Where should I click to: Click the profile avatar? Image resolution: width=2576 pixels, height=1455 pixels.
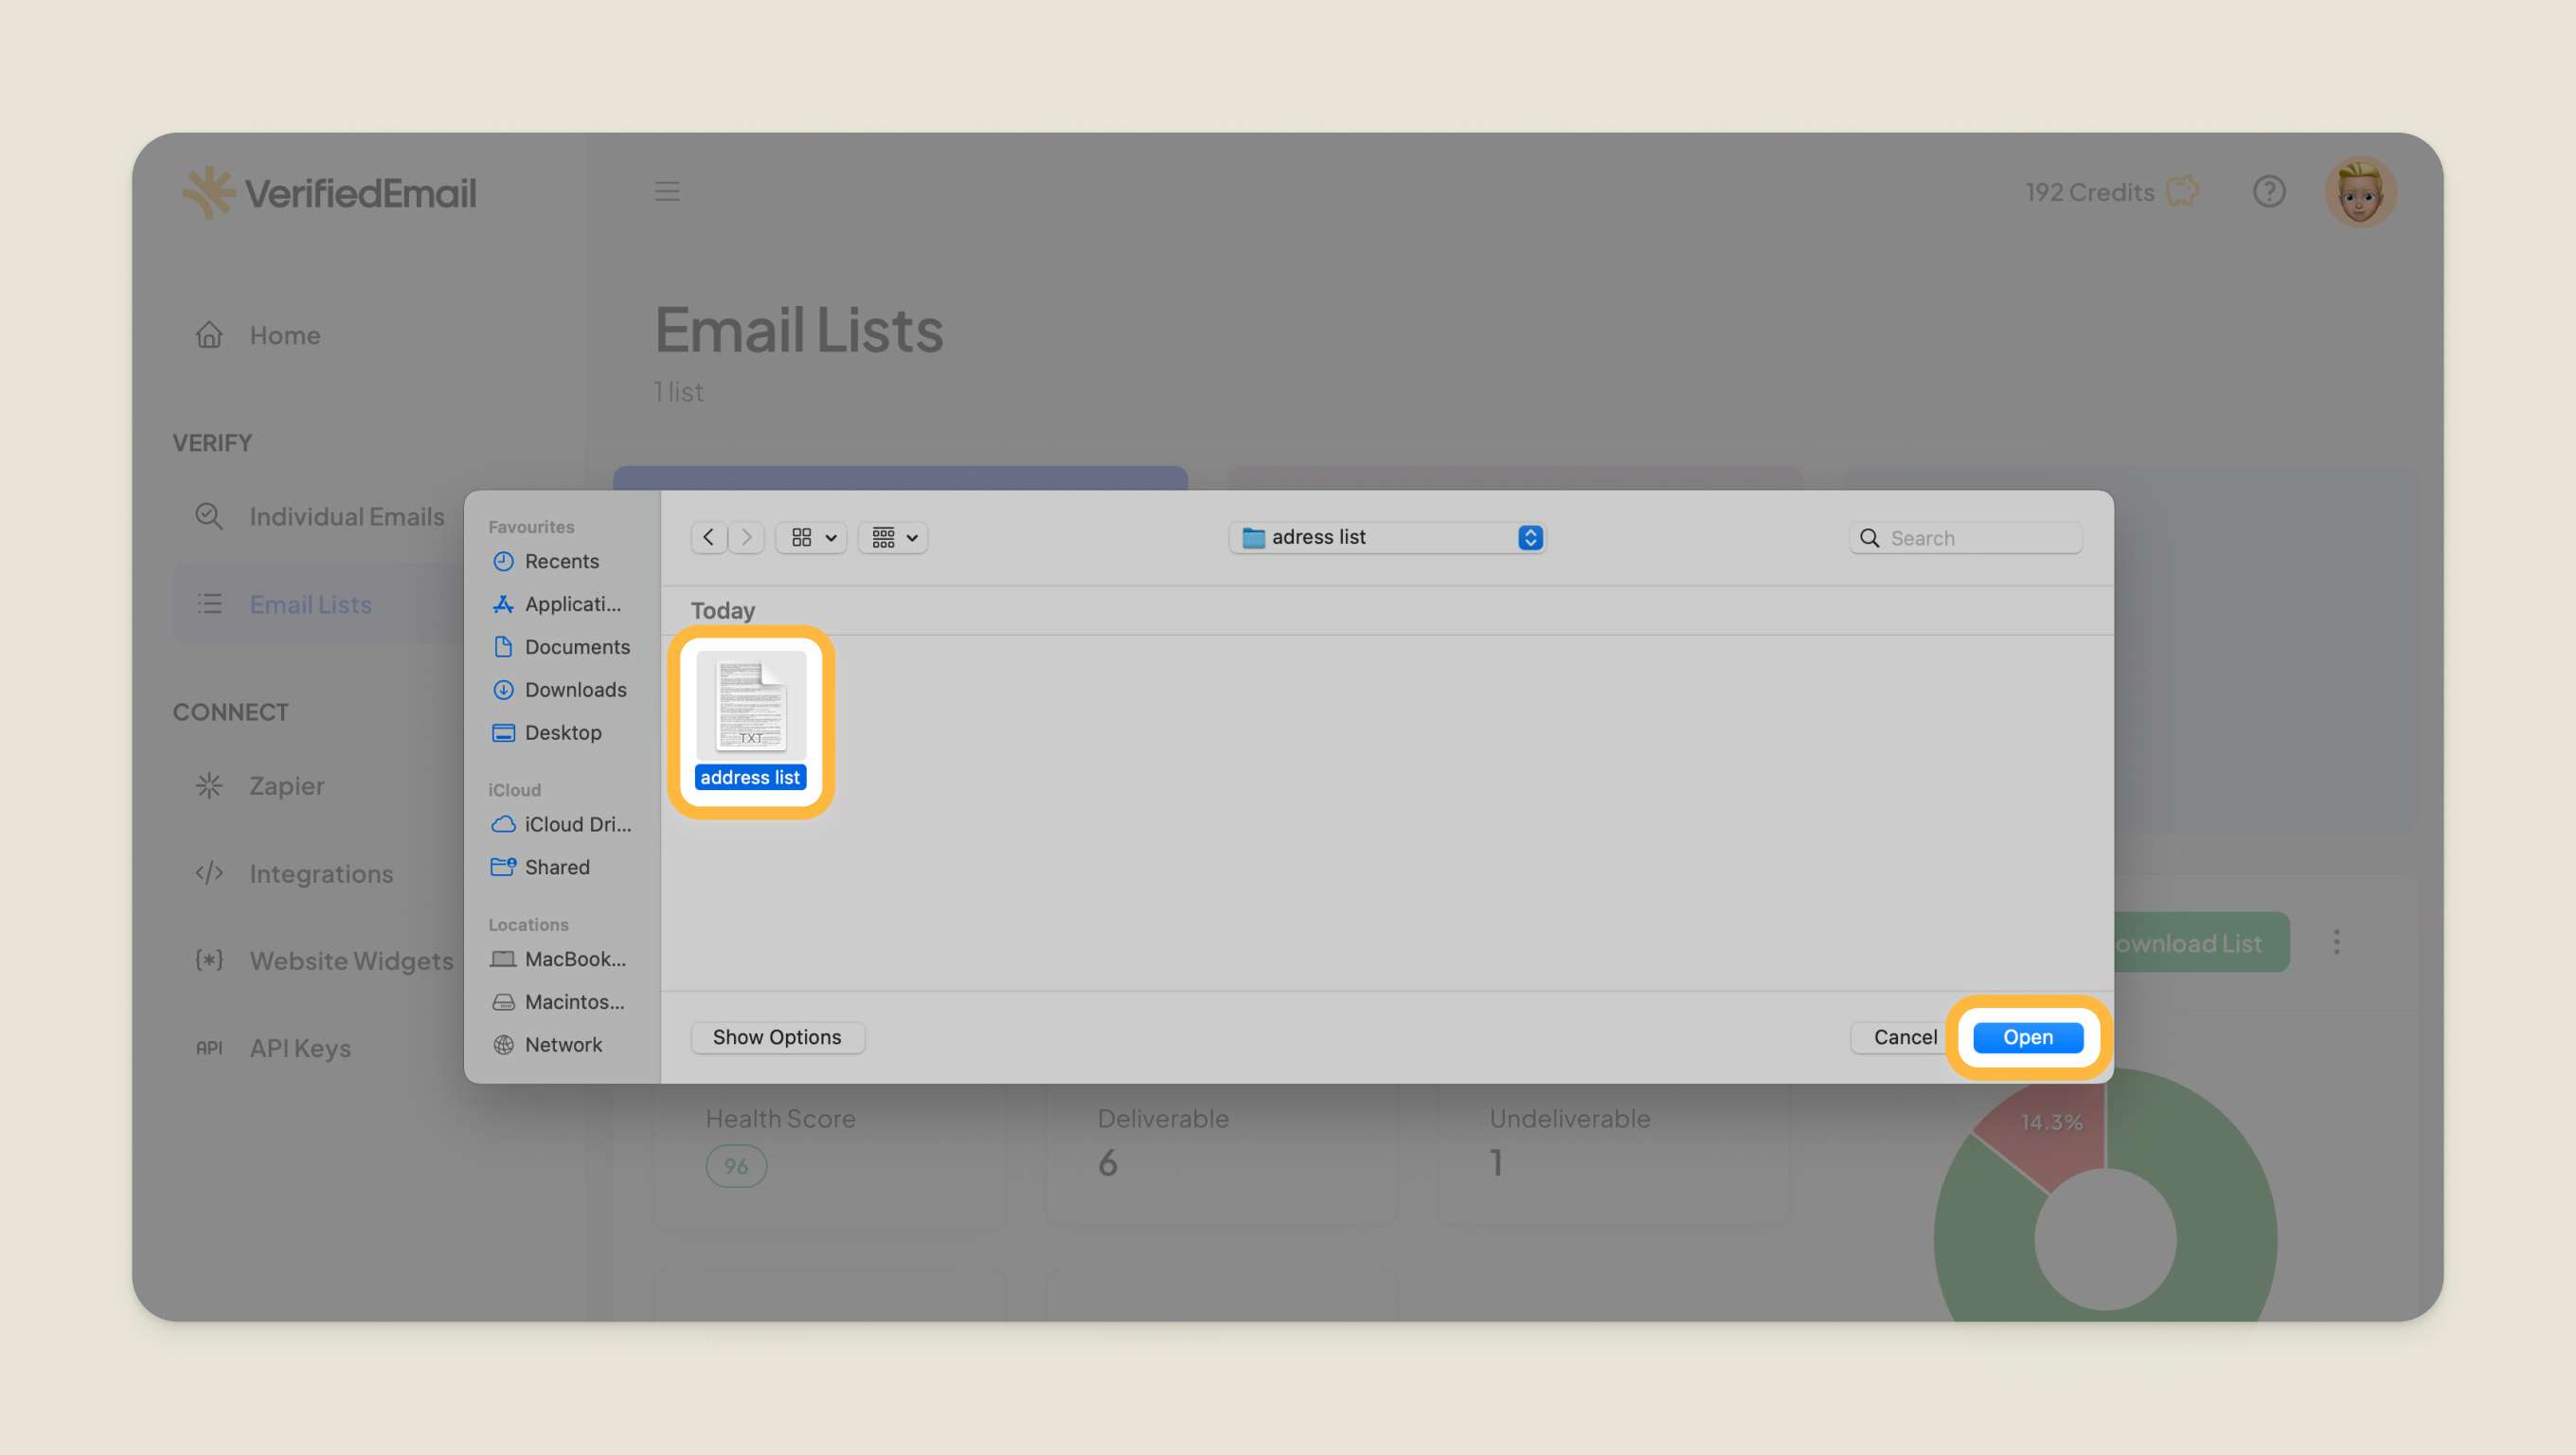click(2361, 191)
